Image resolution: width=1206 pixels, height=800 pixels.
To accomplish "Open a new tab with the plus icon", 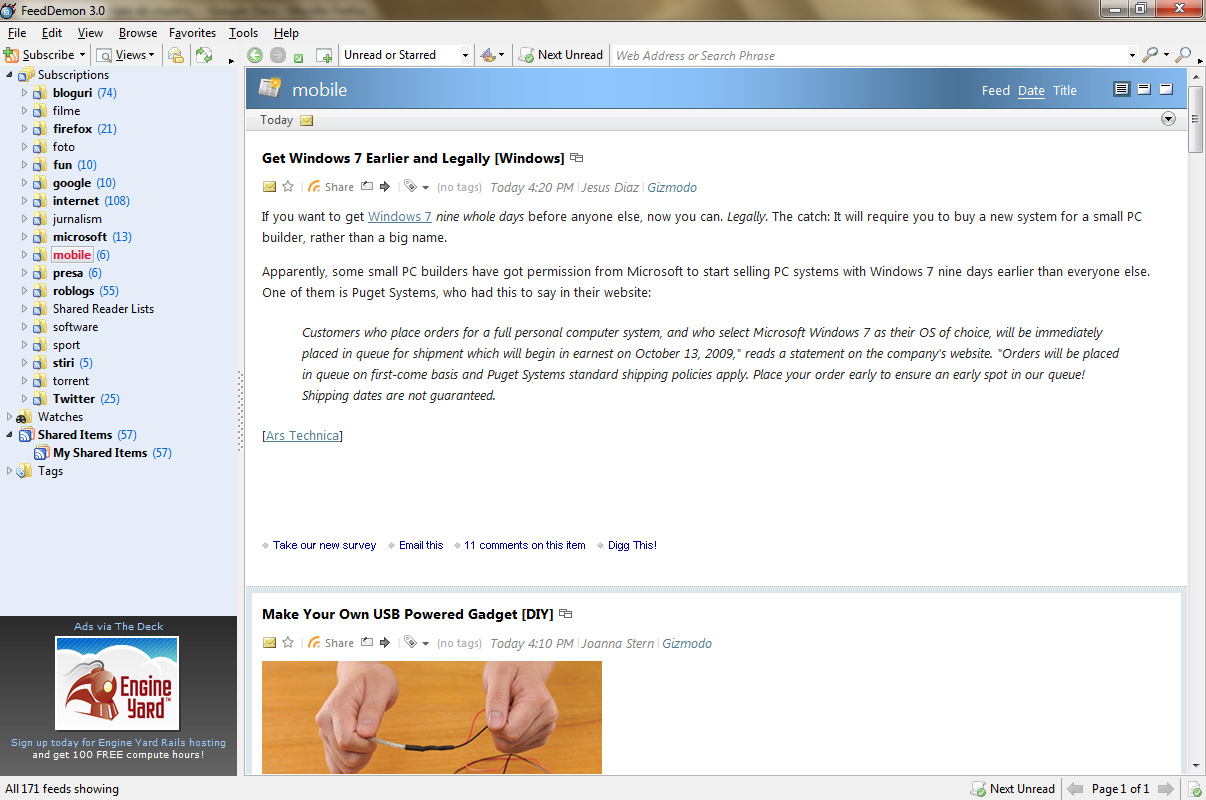I will coord(324,56).
